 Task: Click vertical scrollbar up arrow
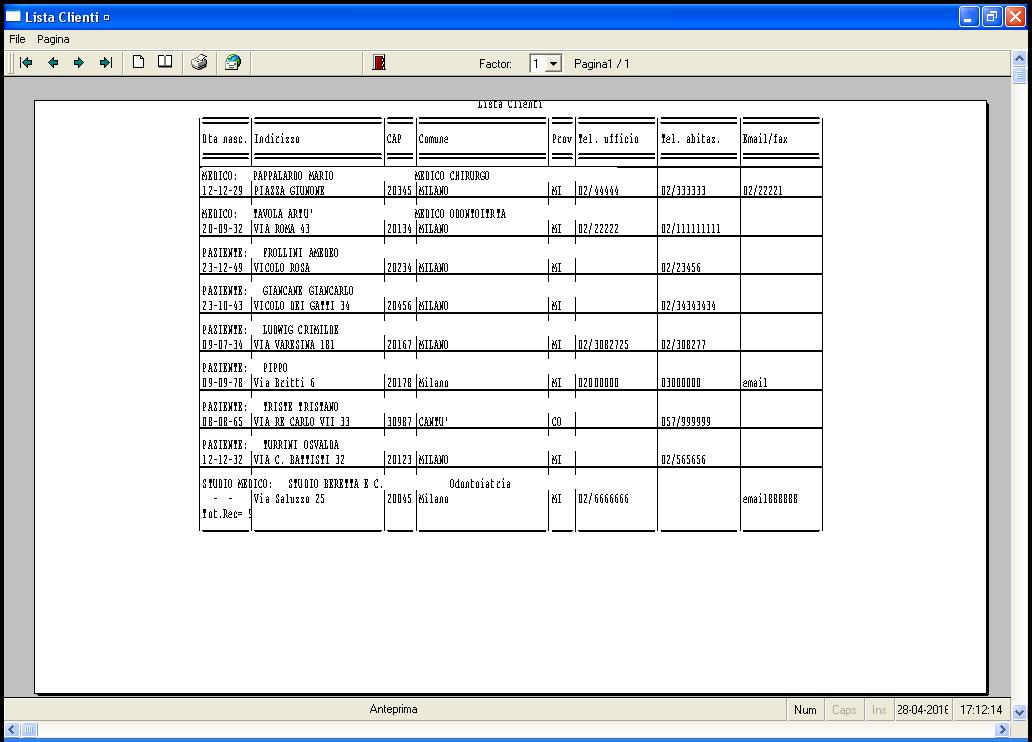pos(1019,58)
